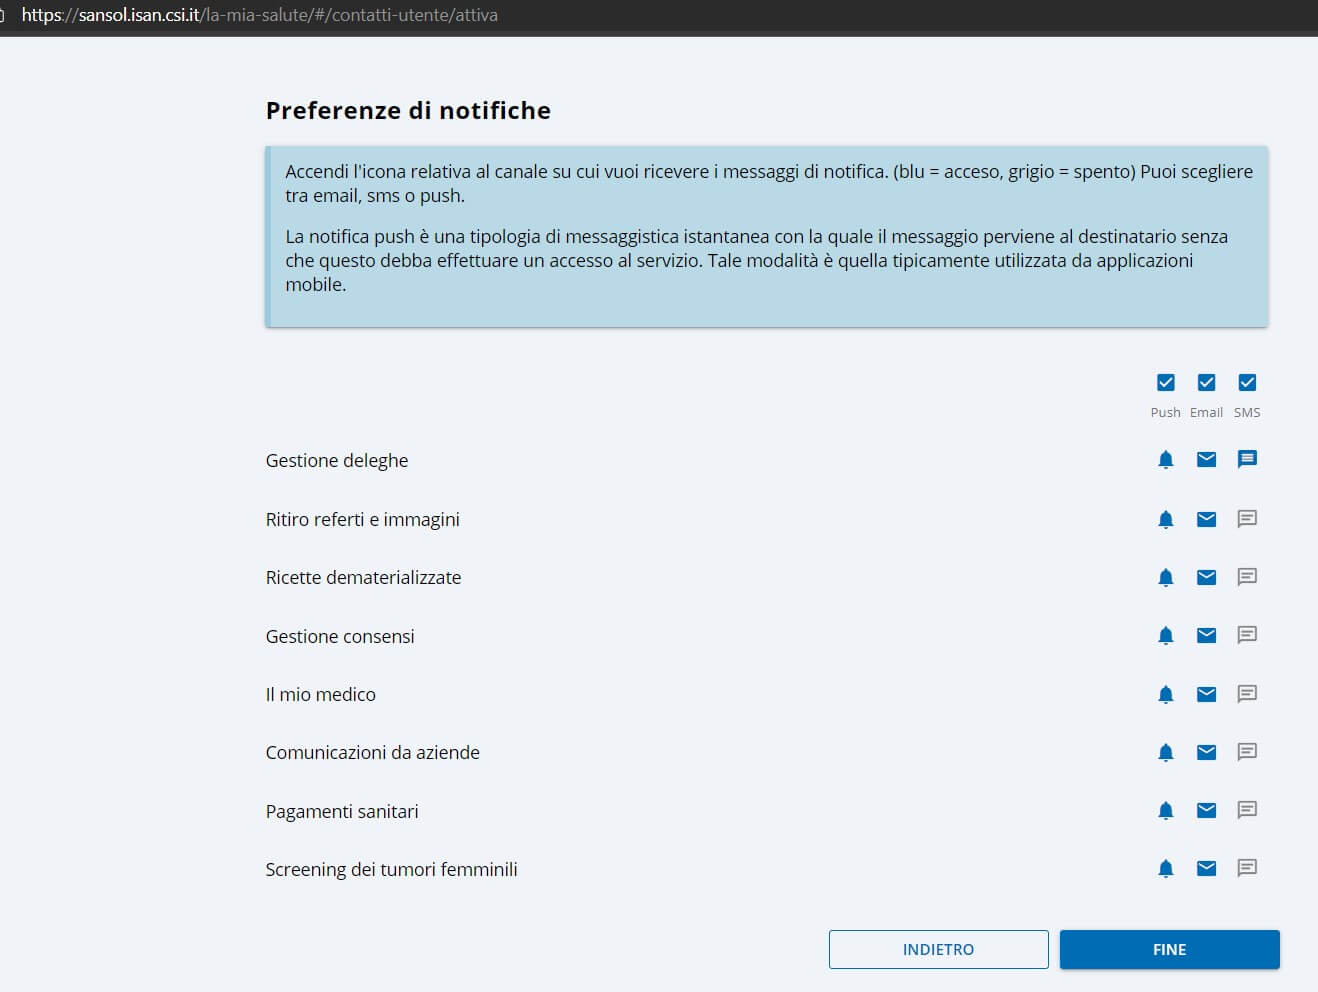Toggle push bell icon for Gestione deleghe
Screen dimensions: 1318x992
pos(1165,460)
